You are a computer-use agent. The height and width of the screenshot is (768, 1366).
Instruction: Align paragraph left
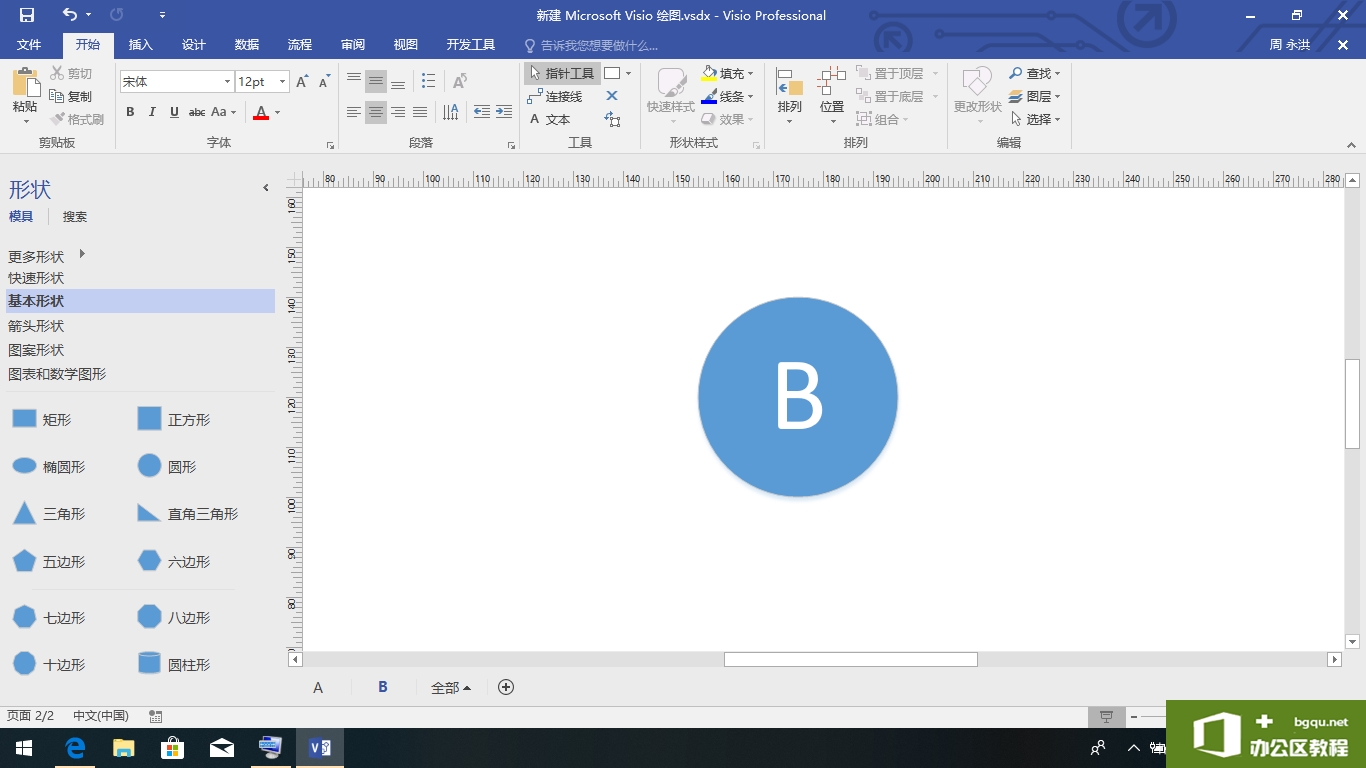click(354, 112)
